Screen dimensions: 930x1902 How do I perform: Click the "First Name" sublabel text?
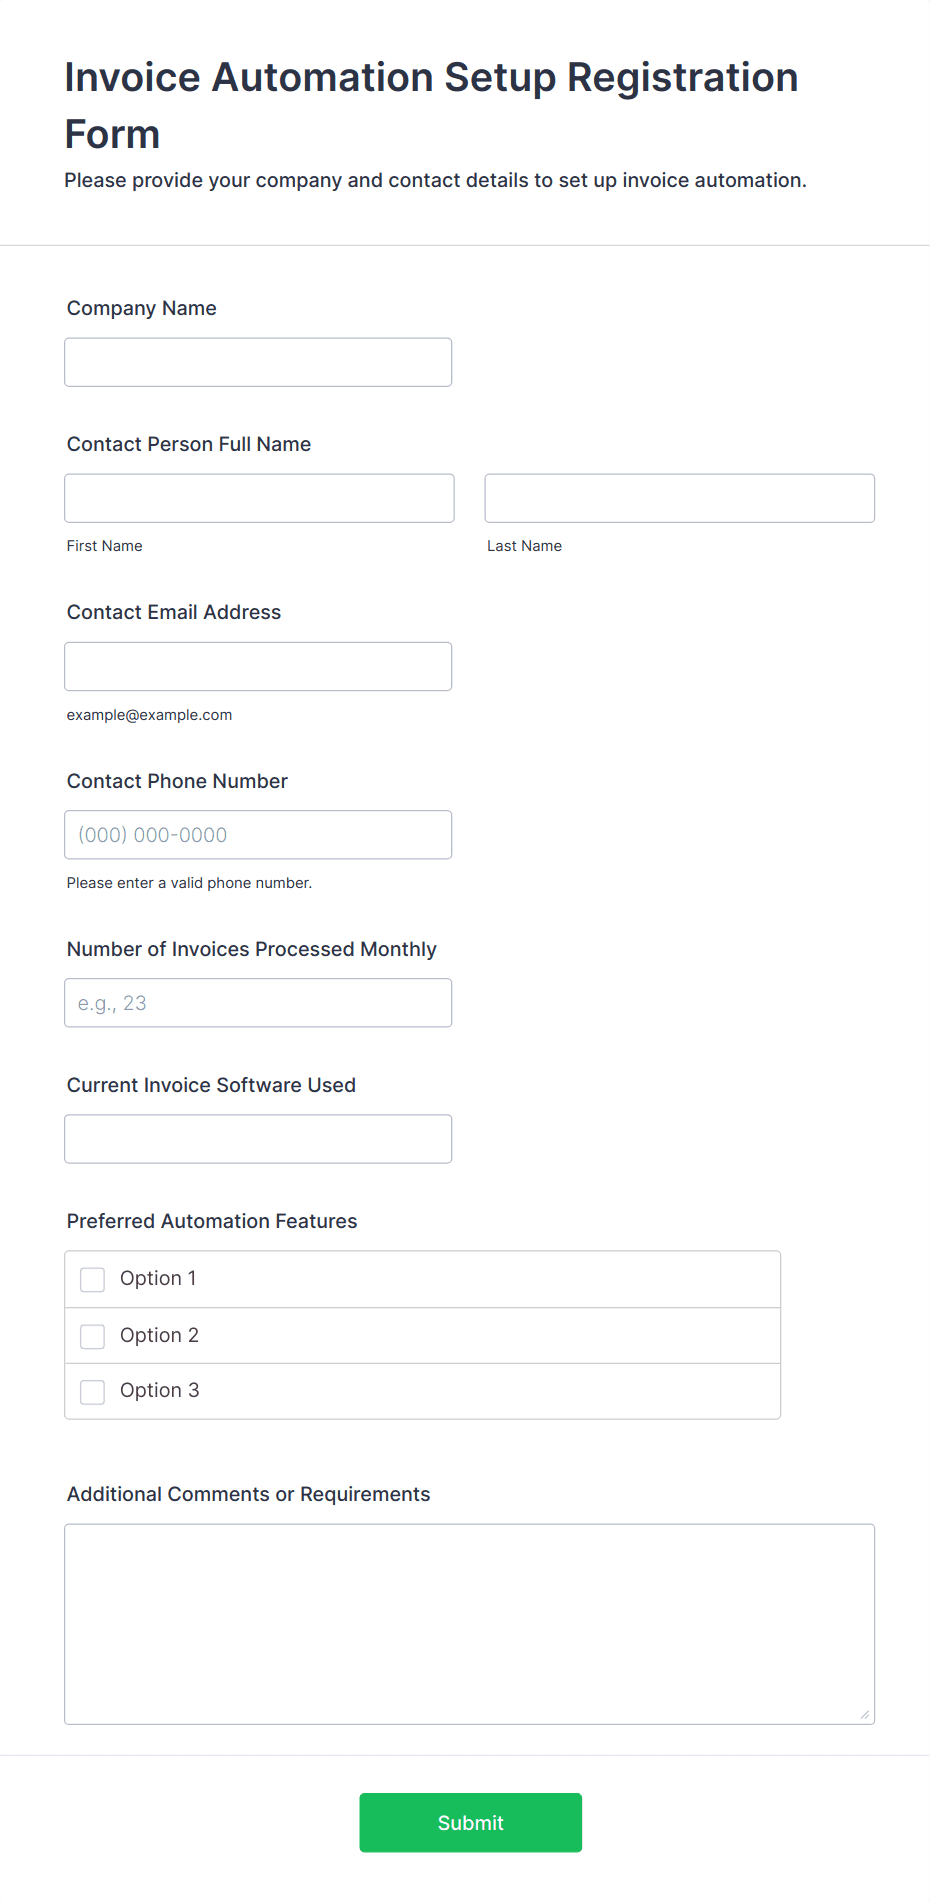104,546
